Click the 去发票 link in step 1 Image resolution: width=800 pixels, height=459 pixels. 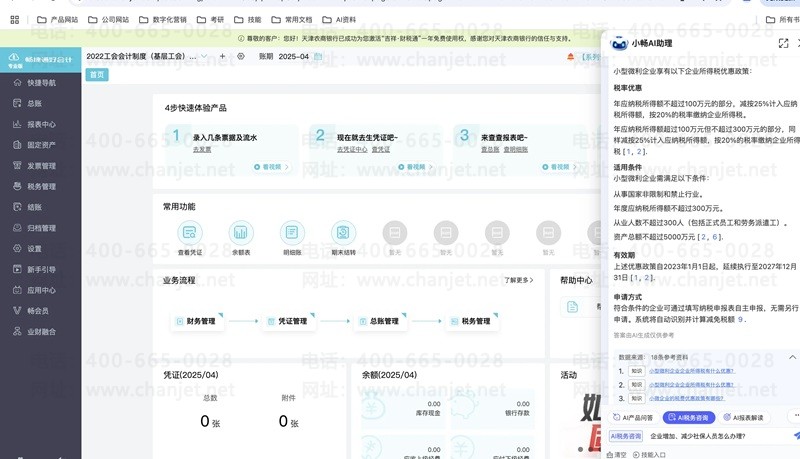(202, 149)
